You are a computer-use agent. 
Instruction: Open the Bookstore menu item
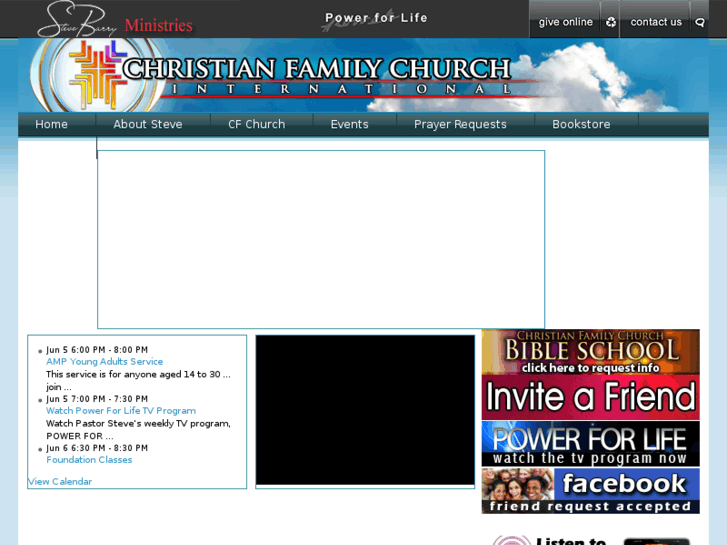tap(581, 124)
